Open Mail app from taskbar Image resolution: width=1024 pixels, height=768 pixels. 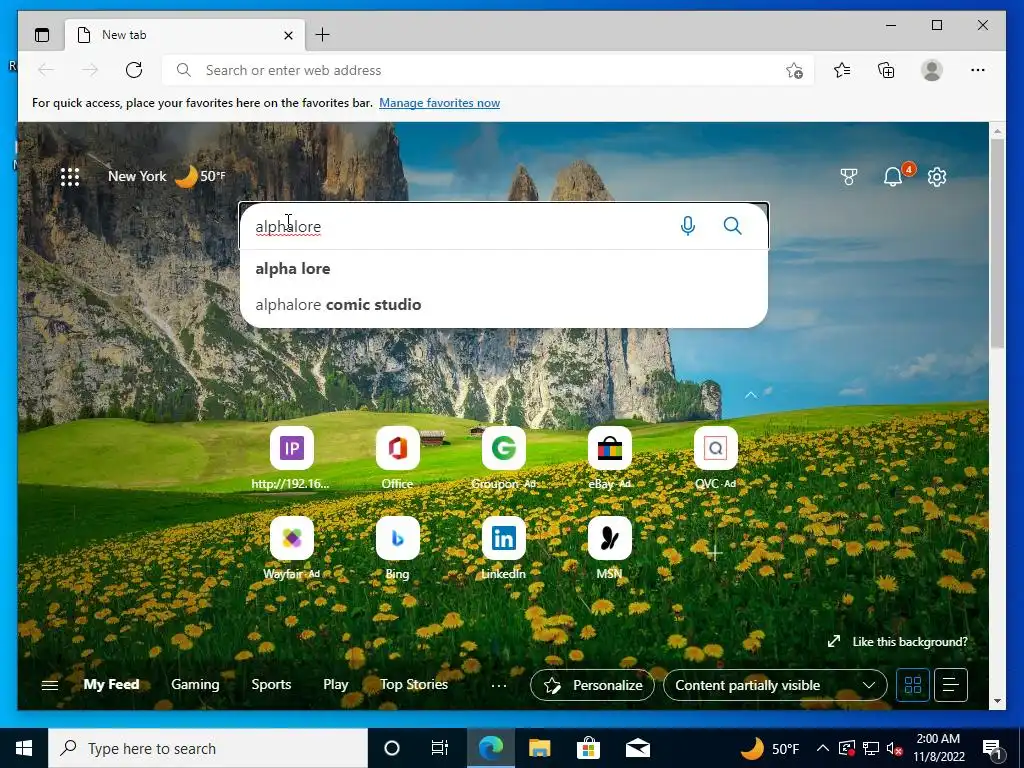(637, 748)
